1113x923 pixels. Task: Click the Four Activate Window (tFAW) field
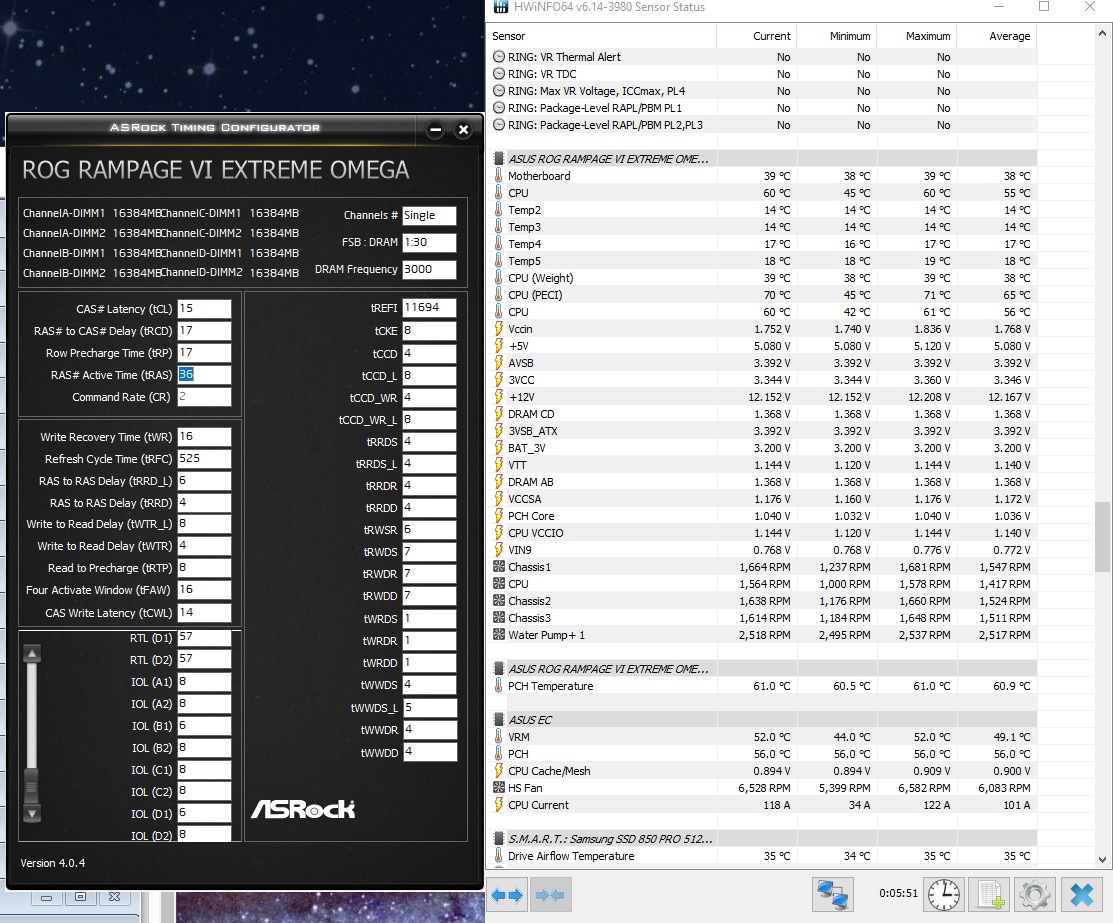pyautogui.click(x=204, y=589)
